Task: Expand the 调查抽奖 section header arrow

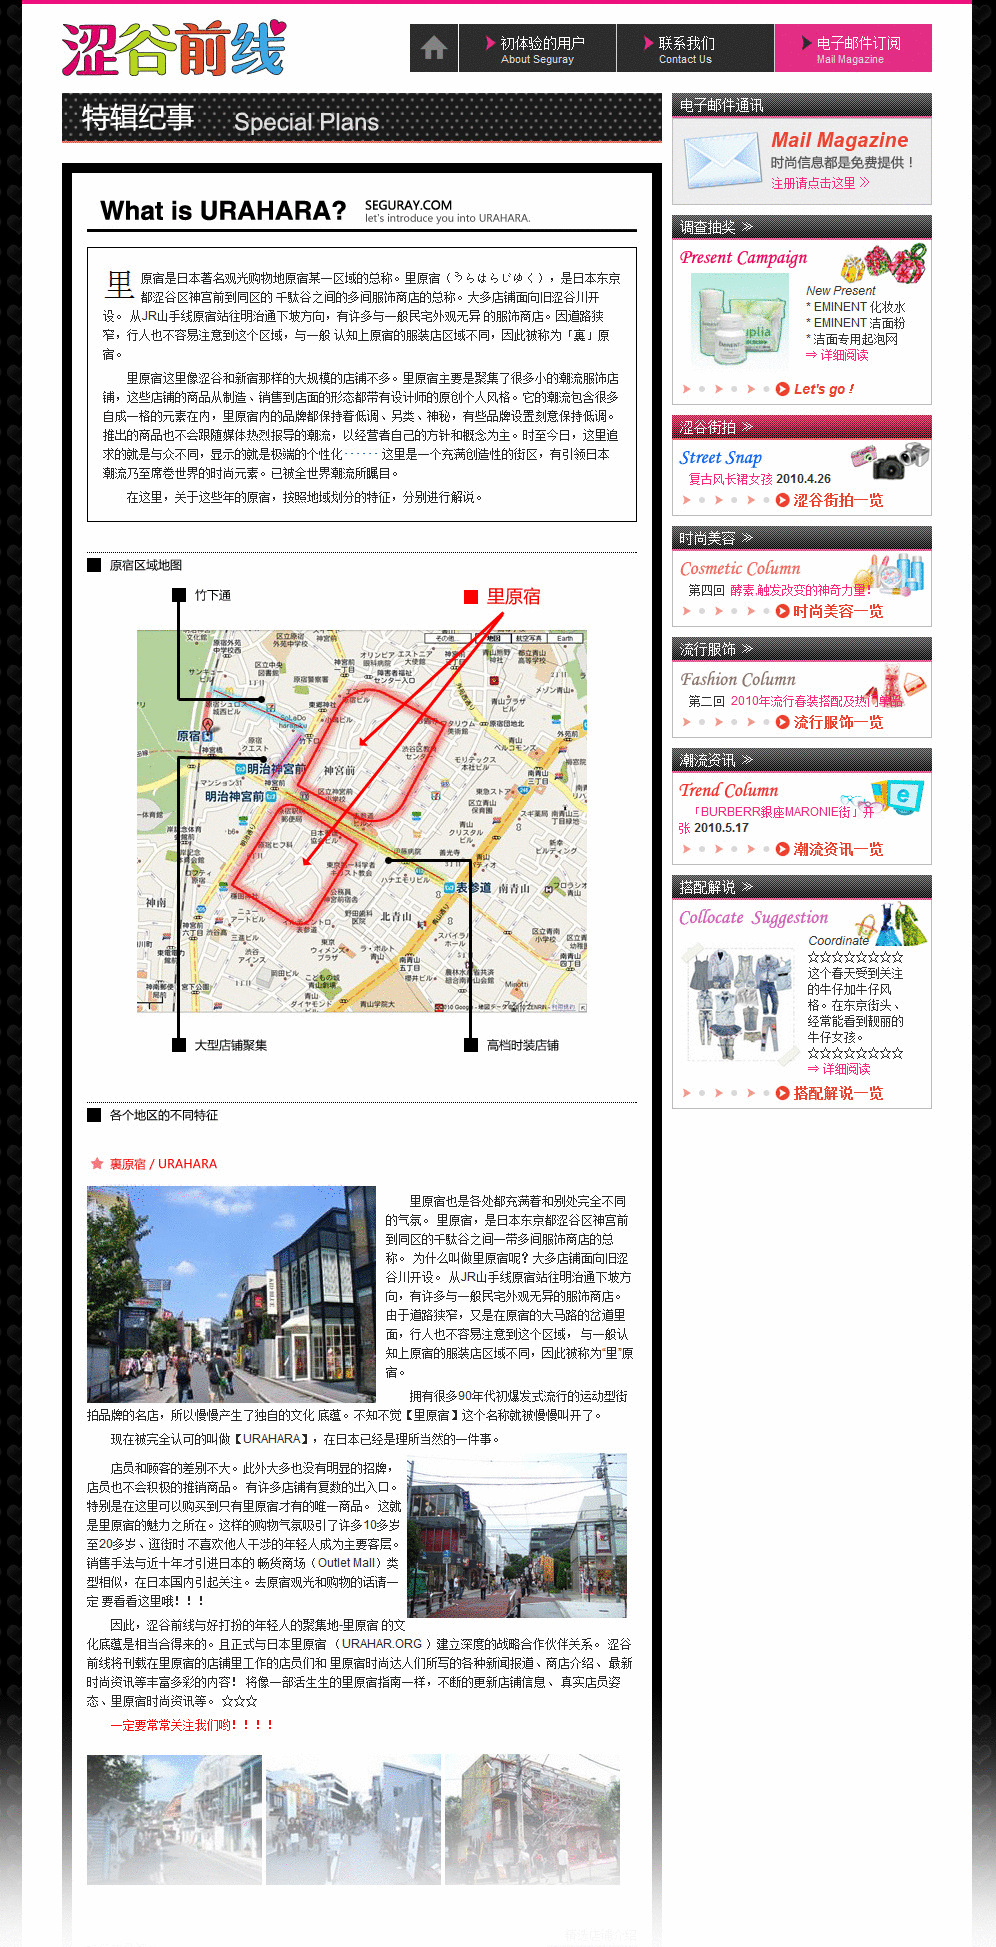Action: [x=747, y=227]
